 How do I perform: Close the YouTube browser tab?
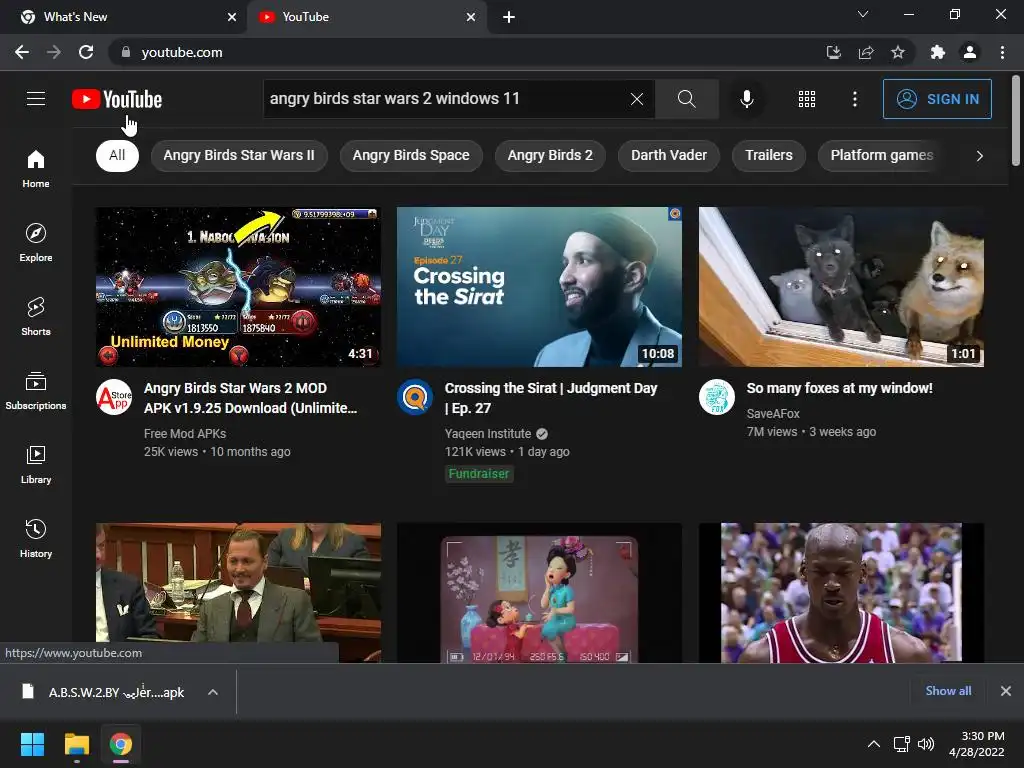coord(471,17)
